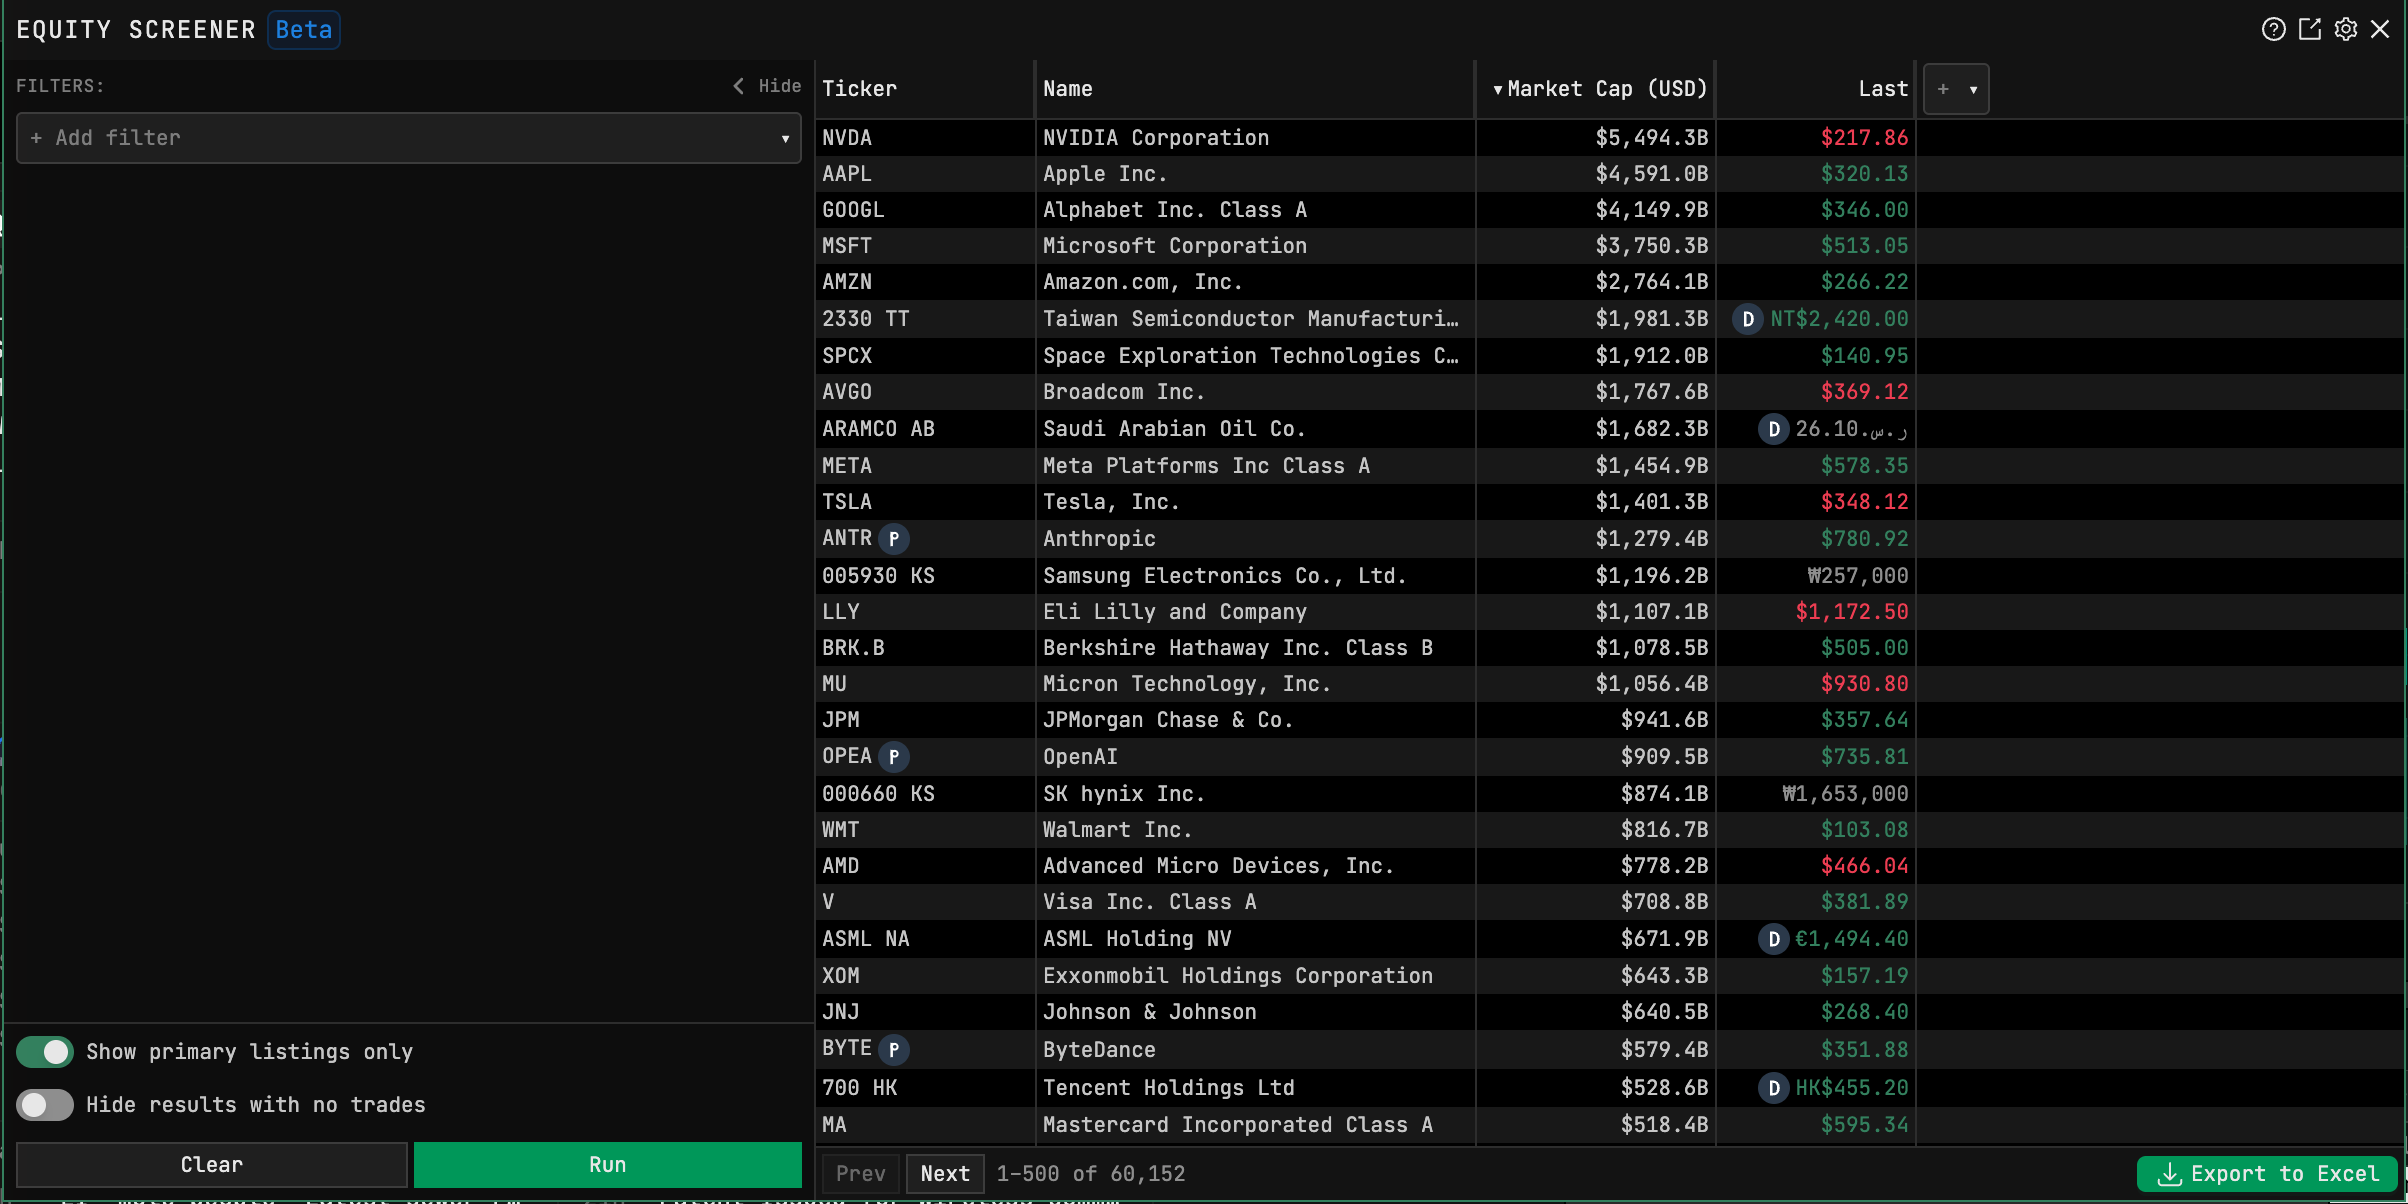Click Micron Technology, Inc. name cell

[x=1255, y=684]
